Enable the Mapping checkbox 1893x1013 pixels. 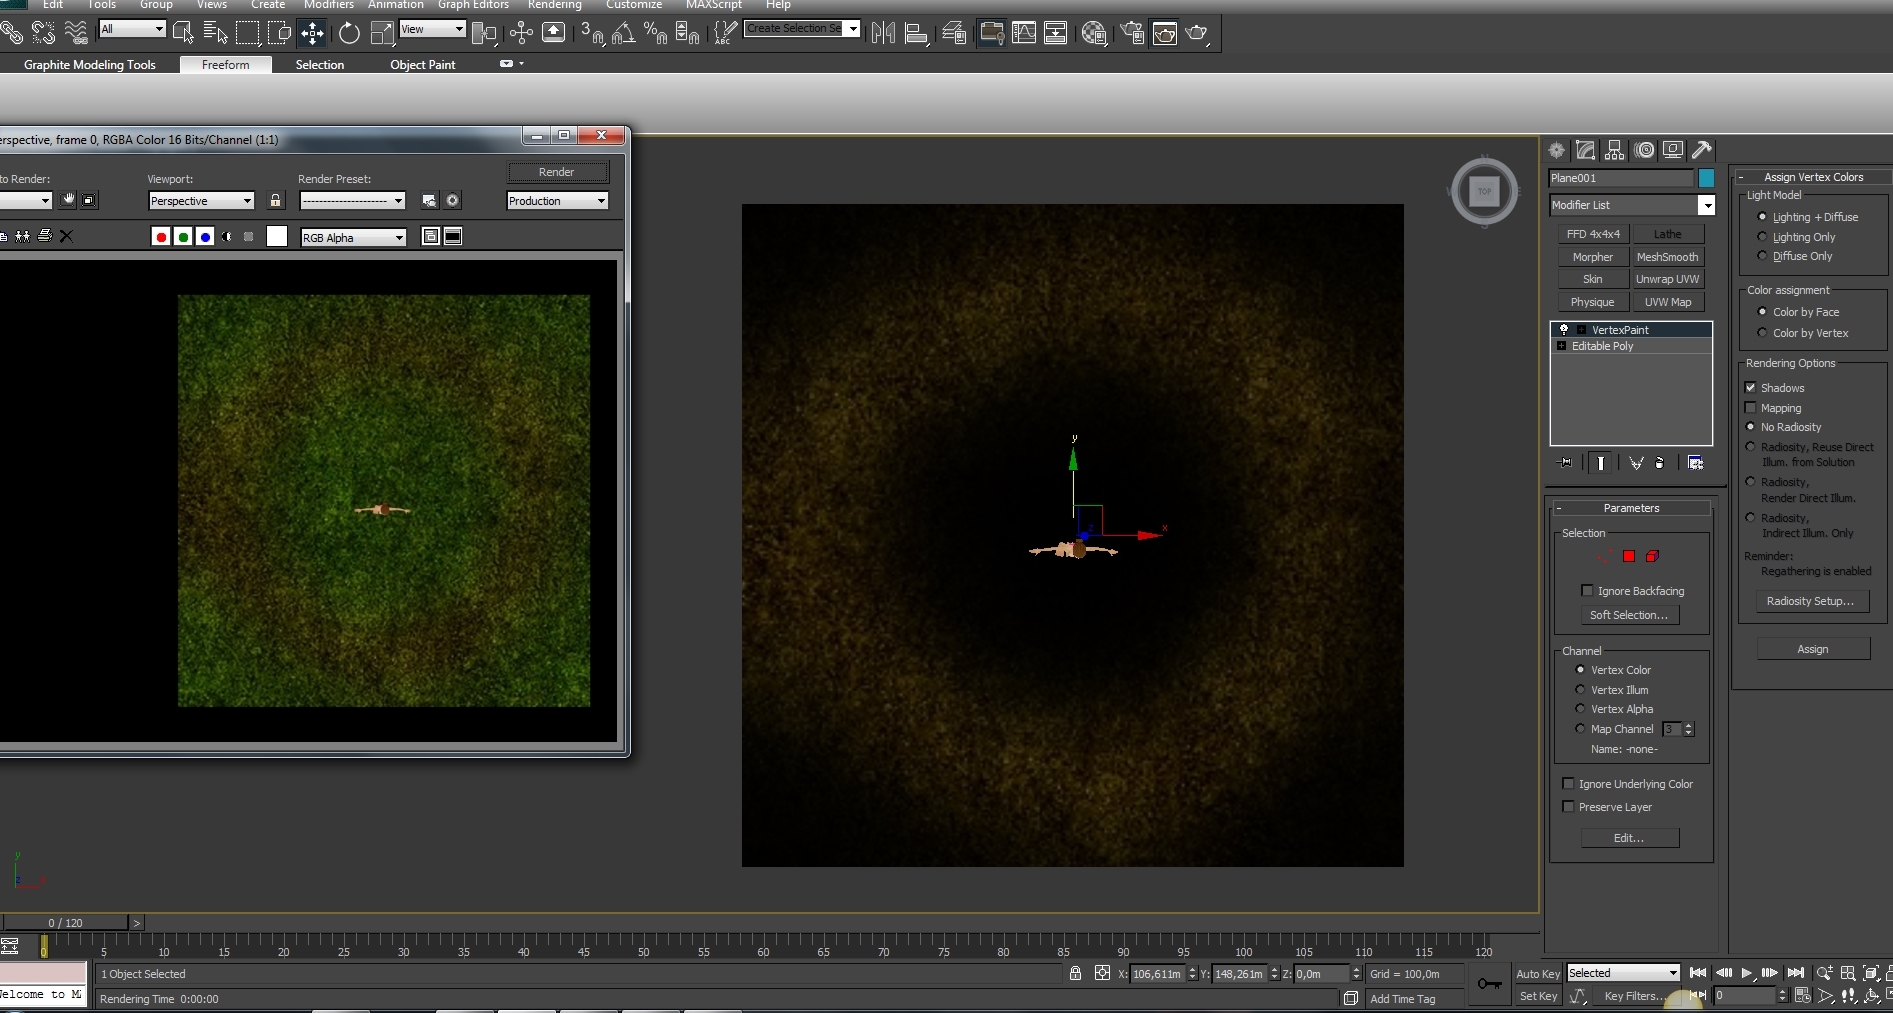[x=1750, y=407]
